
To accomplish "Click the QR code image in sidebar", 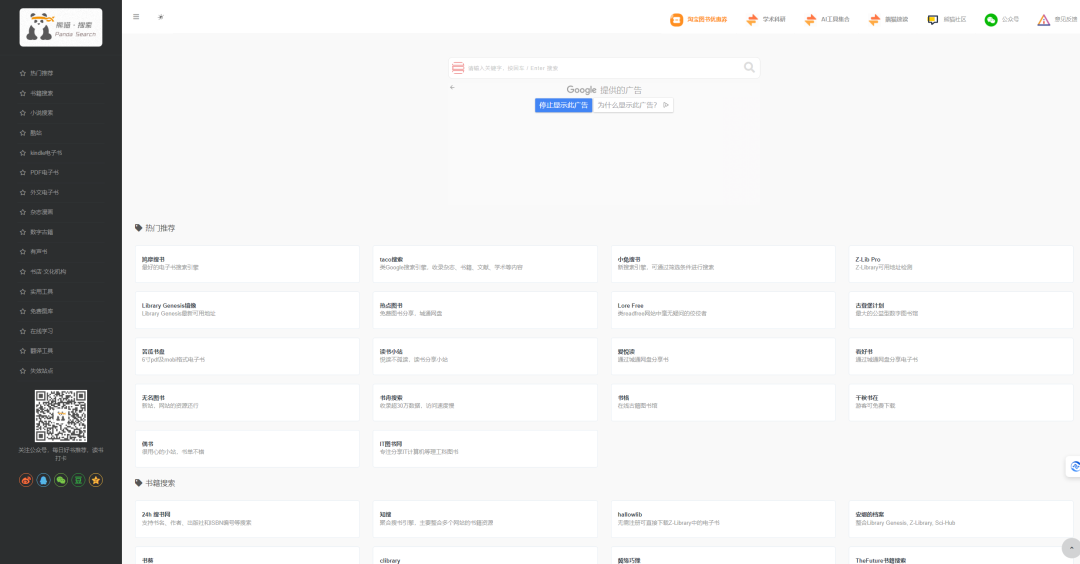I will click(61, 416).
